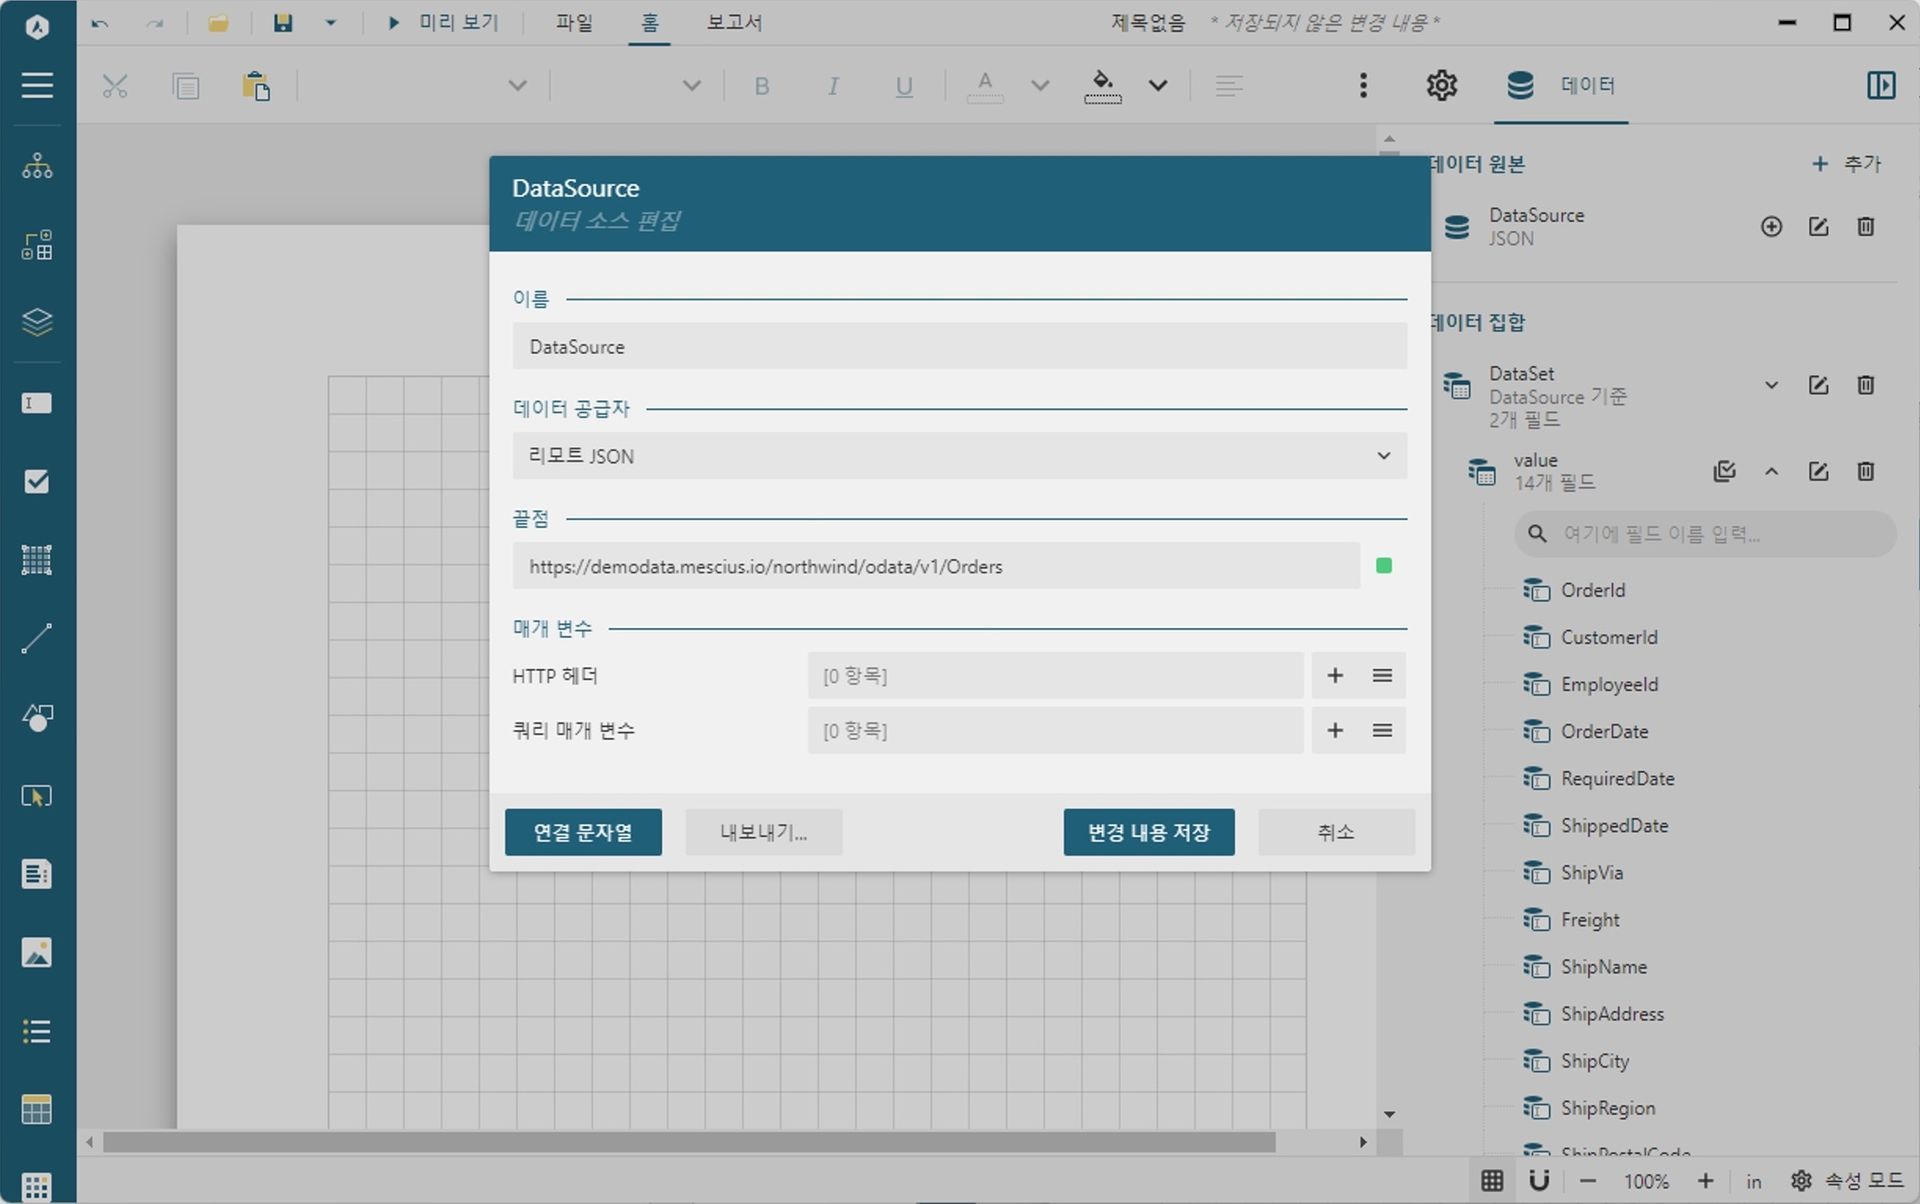Open the 데이터 panel database icon

[x=1520, y=86]
